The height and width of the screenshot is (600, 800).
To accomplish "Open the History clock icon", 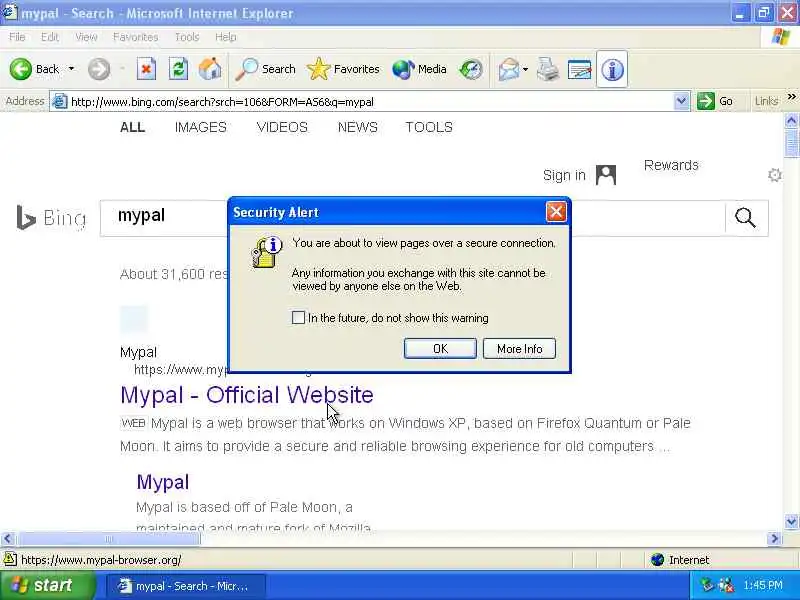I will point(470,69).
